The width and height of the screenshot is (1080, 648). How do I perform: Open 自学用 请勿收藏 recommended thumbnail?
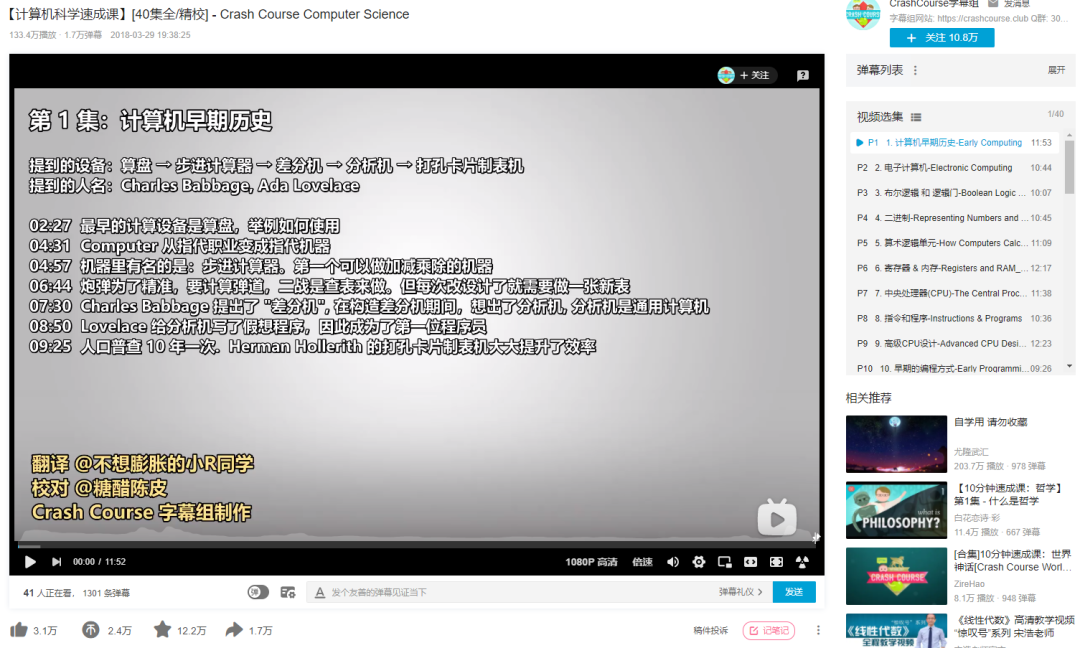[x=896, y=444]
